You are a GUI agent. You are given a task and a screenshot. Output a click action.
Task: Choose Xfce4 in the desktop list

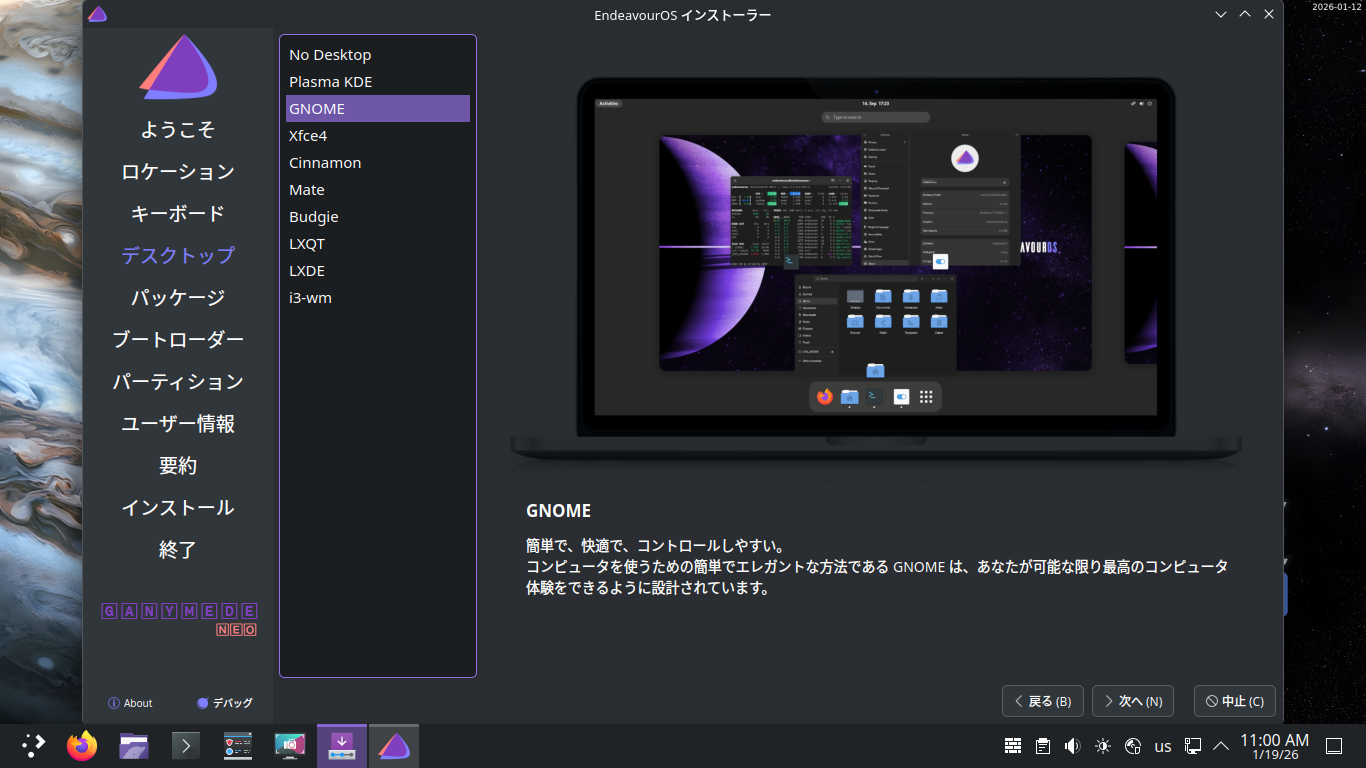tap(308, 136)
